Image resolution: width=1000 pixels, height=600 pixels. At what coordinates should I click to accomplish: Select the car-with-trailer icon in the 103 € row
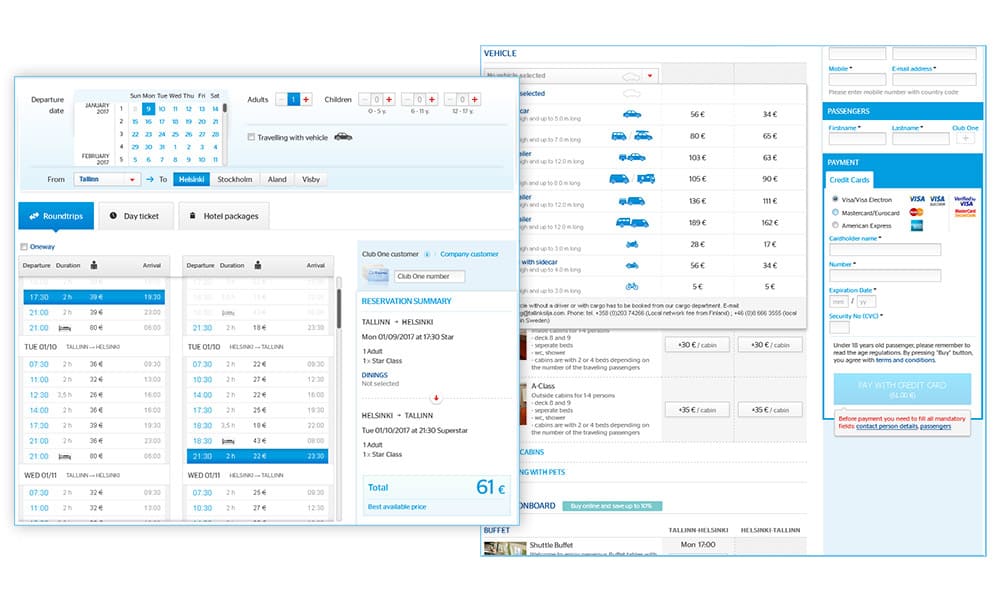(x=631, y=157)
